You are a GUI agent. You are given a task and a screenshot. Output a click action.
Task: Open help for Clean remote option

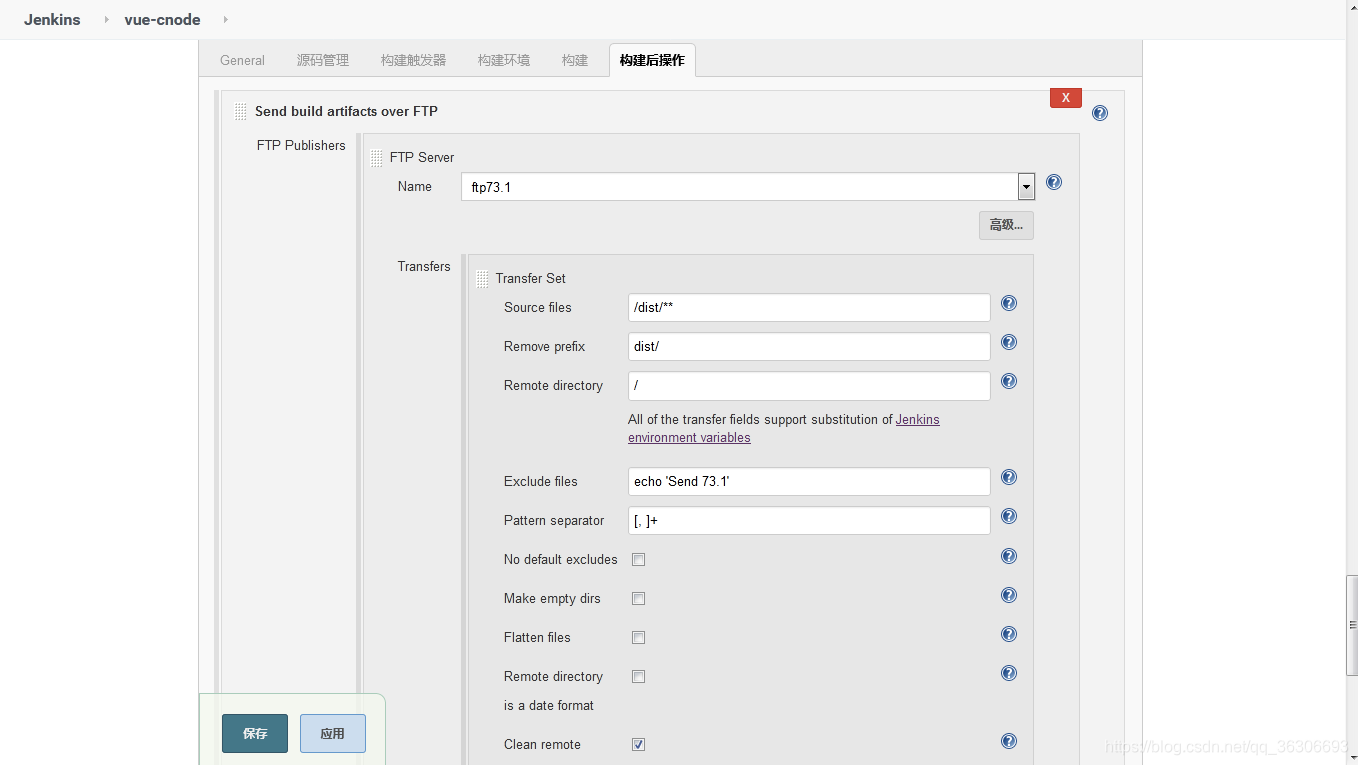tap(1009, 741)
